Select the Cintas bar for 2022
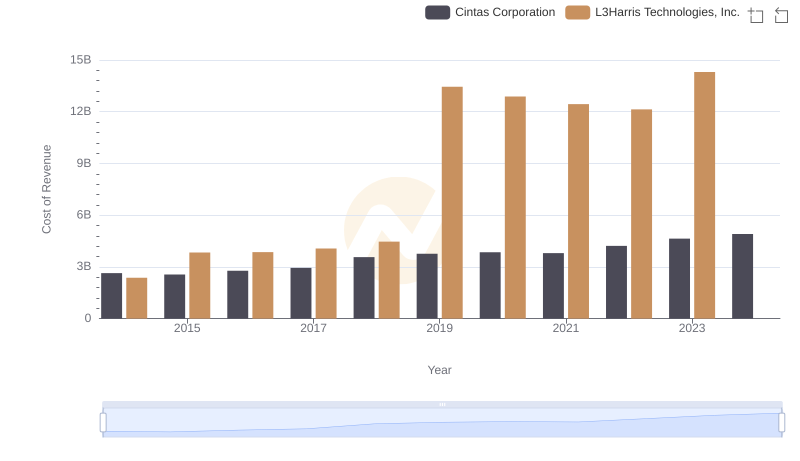The image size is (800, 461). [x=616, y=282]
